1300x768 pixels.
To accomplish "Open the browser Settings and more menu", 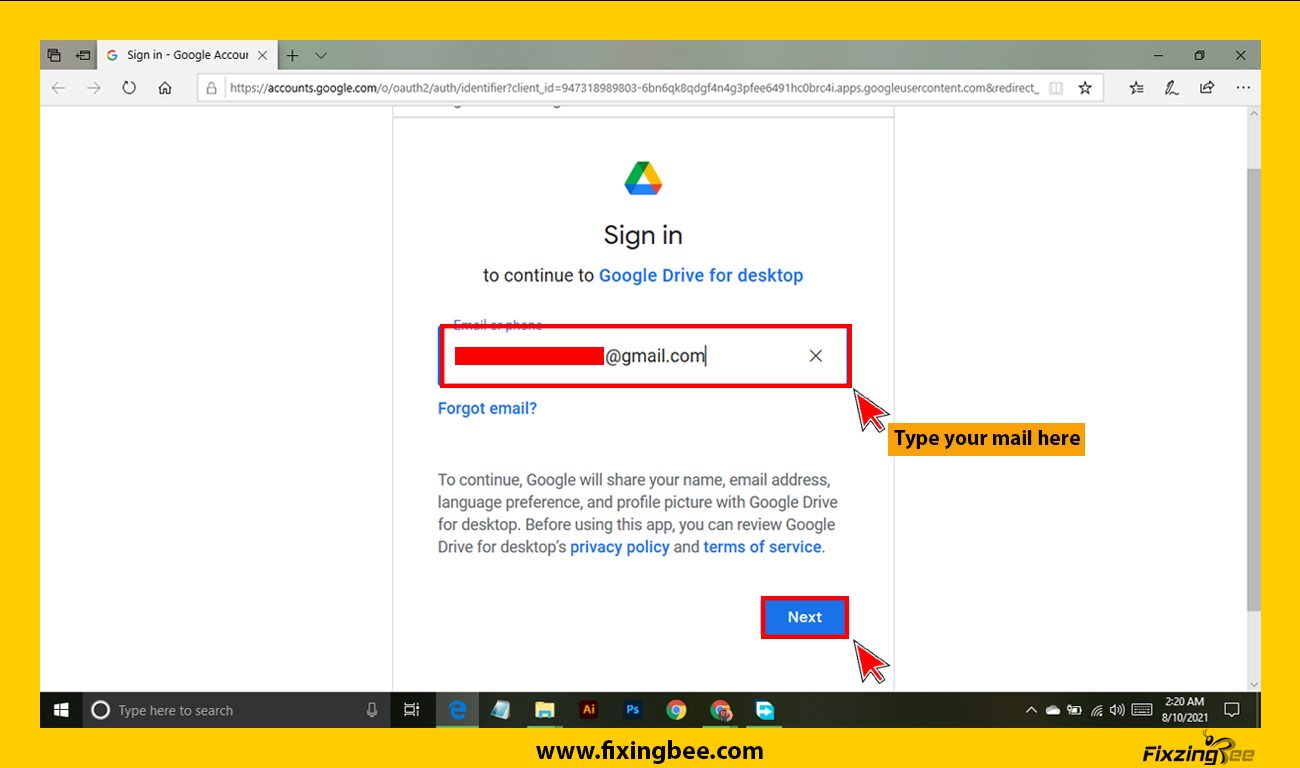I will click(1243, 88).
